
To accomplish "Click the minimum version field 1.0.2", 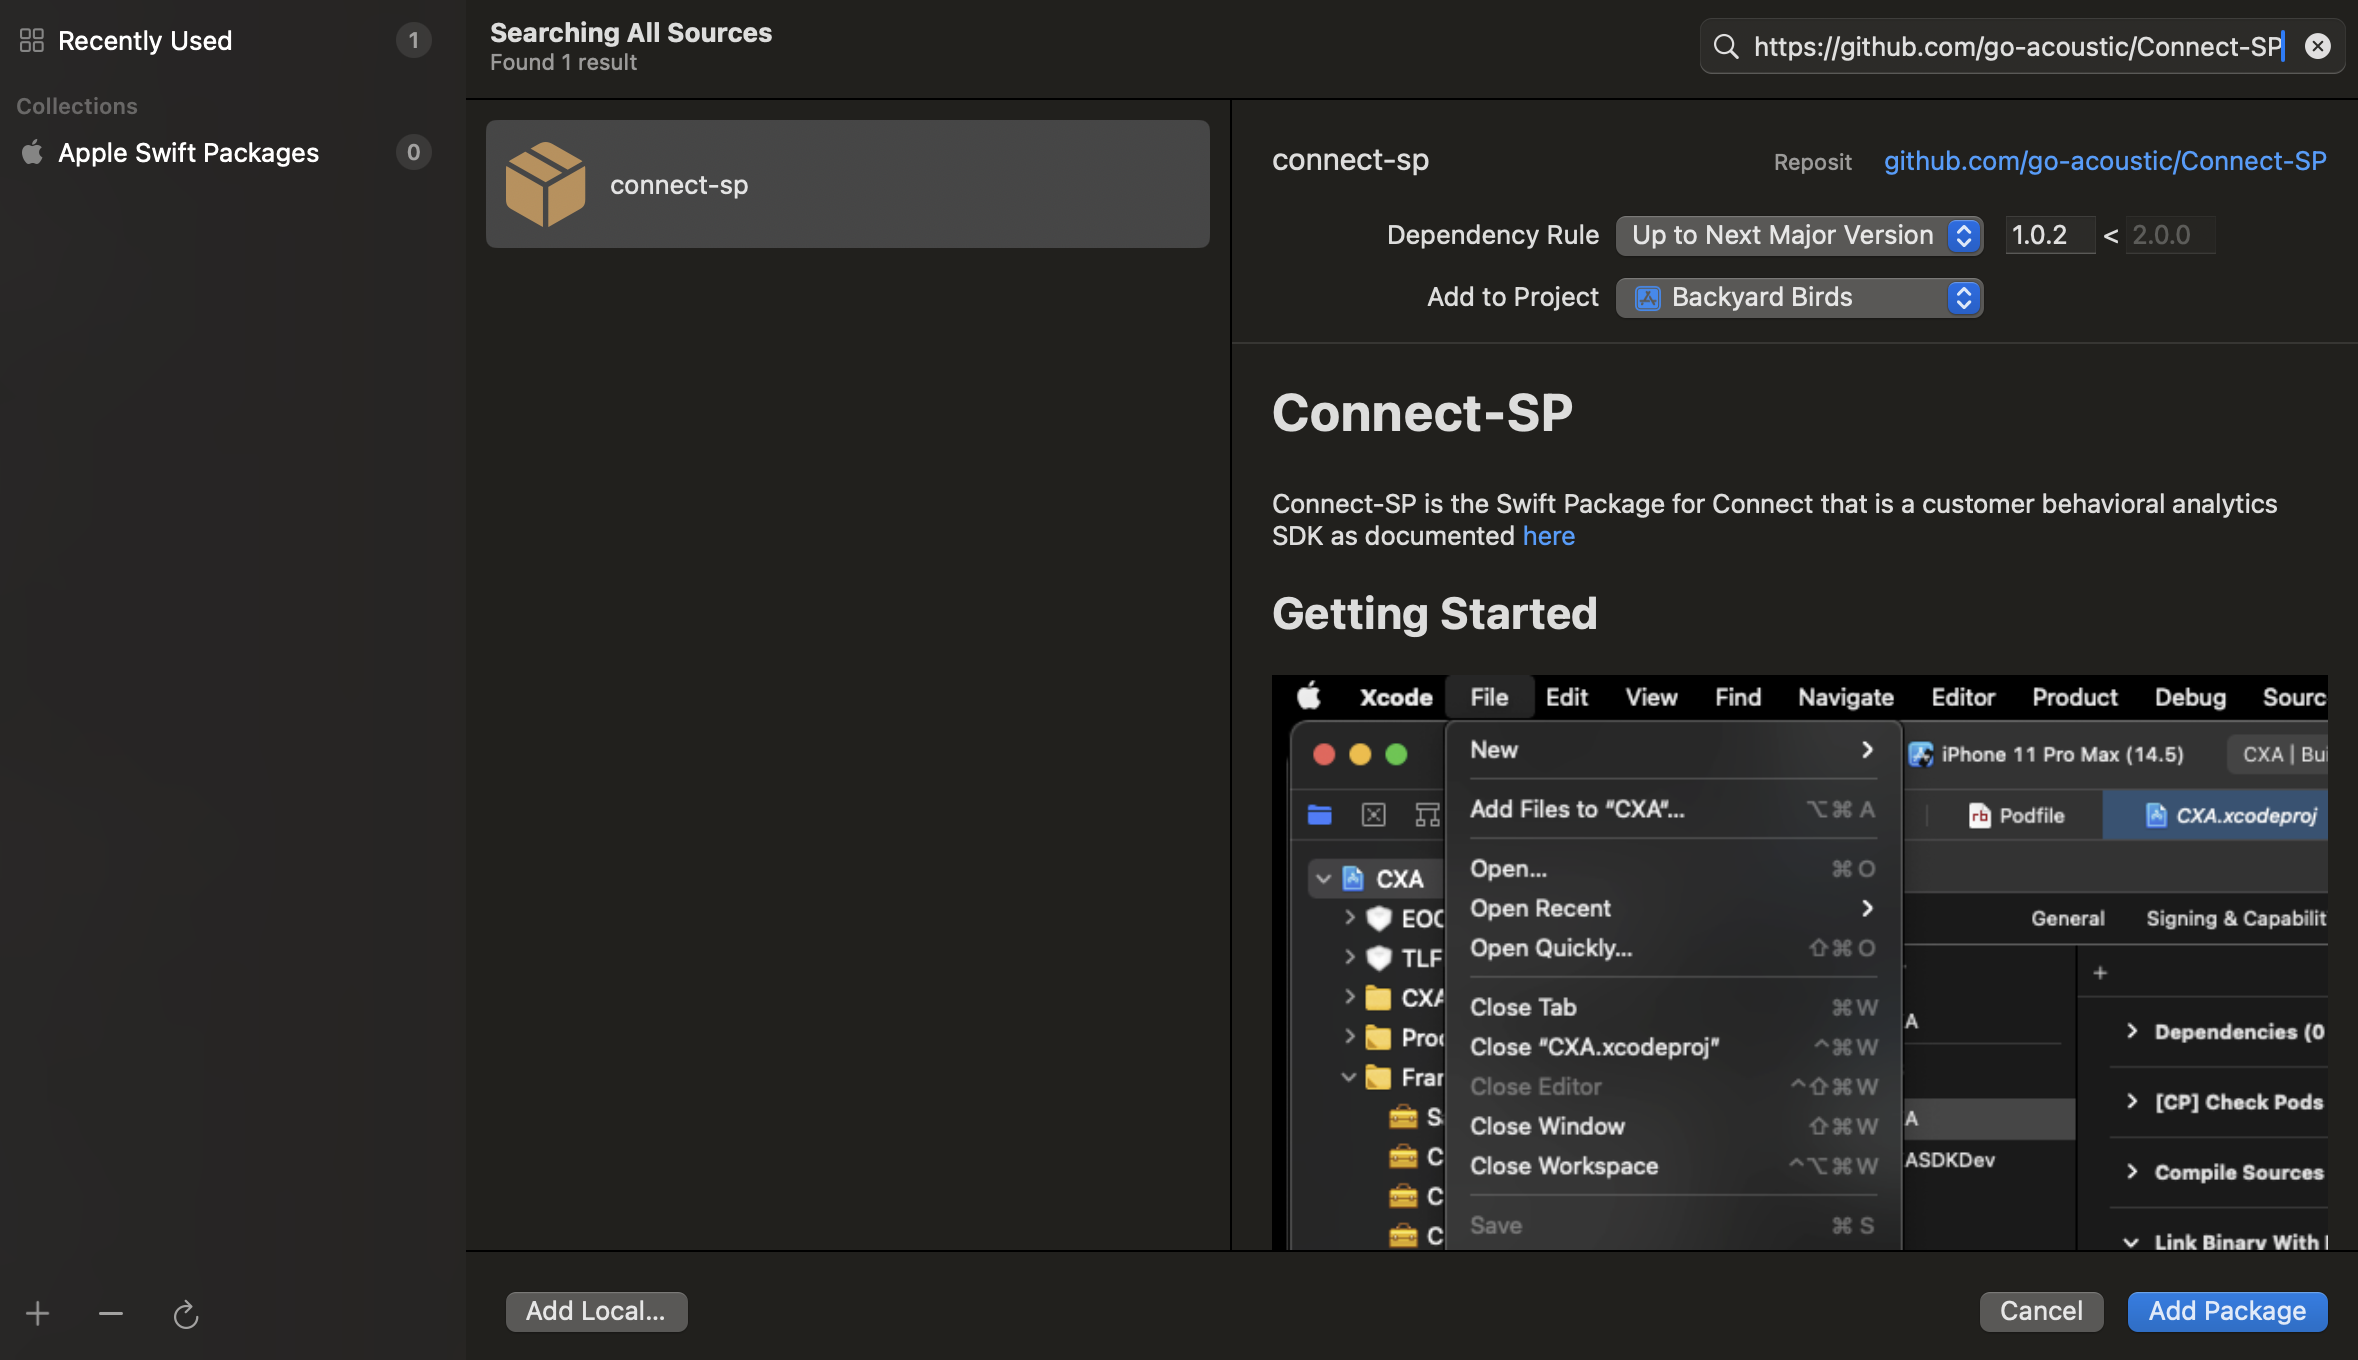I will [2049, 235].
